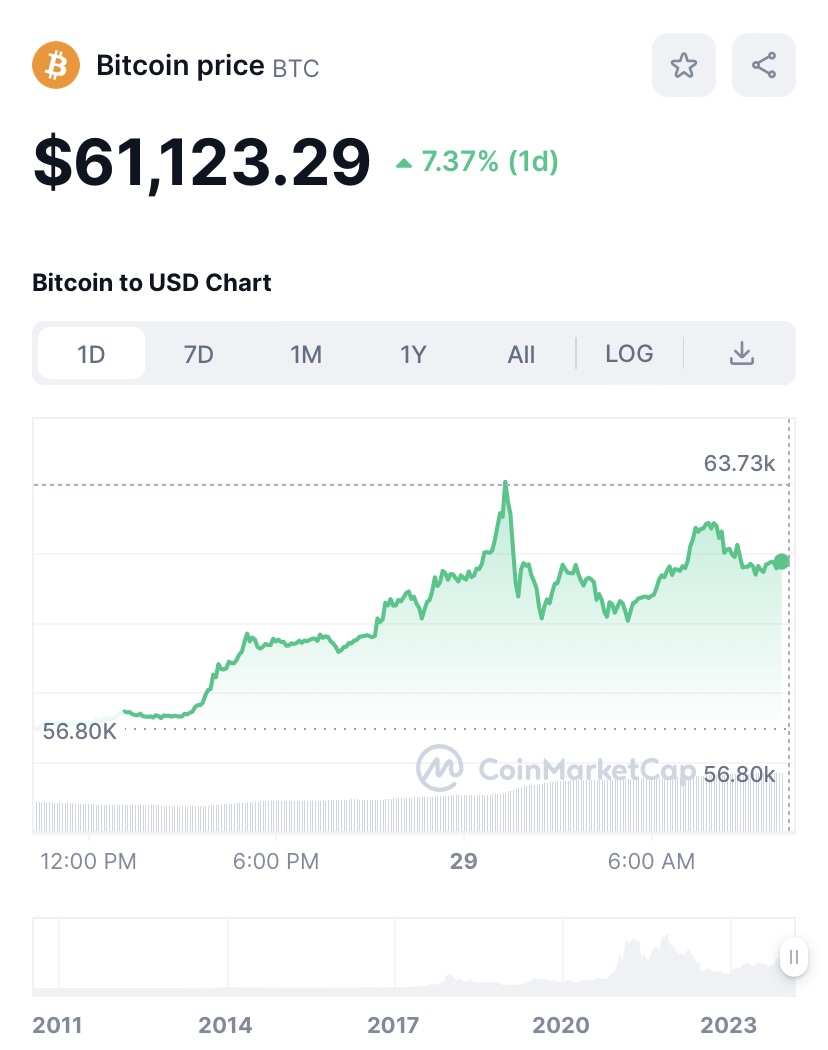Click the orange Bitcoin logo icon
The image size is (828, 1050).
click(x=55, y=66)
